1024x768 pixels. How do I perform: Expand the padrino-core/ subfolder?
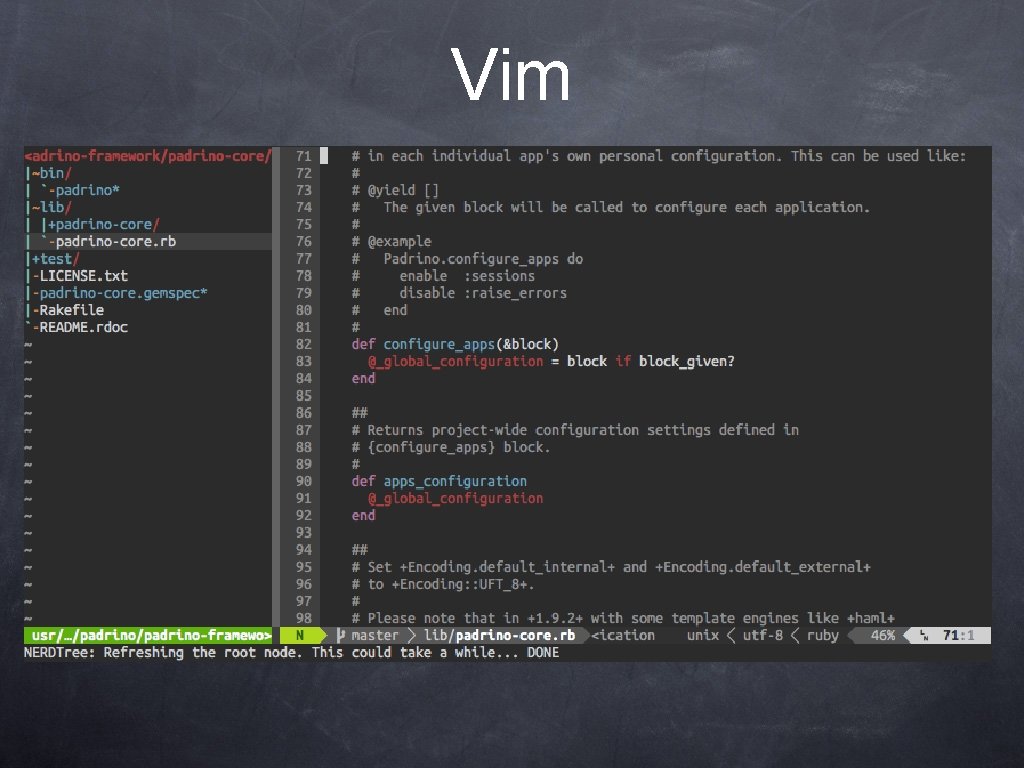[103, 224]
